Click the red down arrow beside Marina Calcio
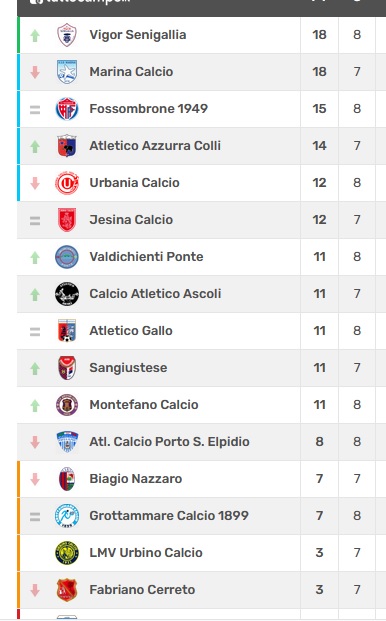Screen dimensions: 386x621 click(35, 72)
